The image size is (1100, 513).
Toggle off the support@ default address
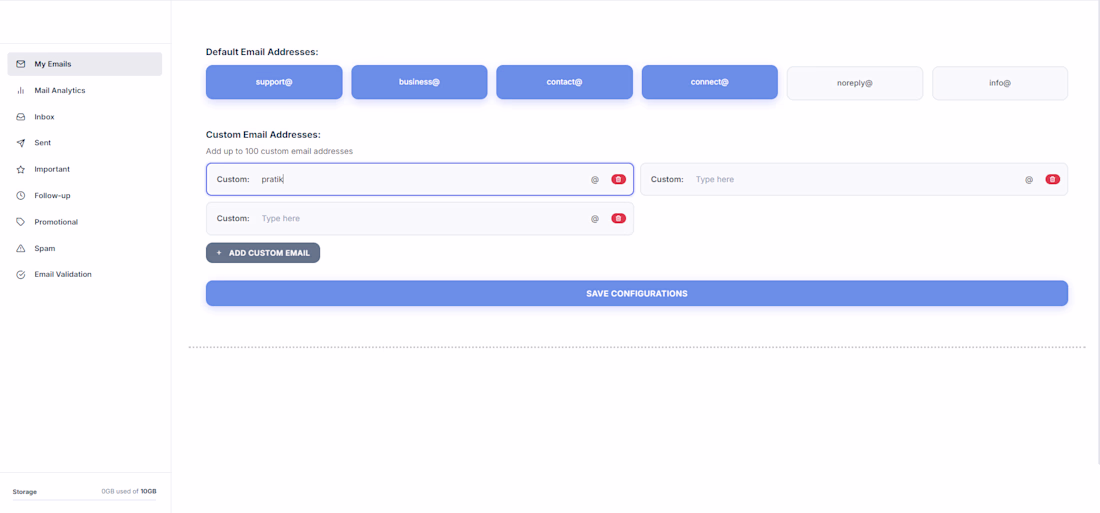point(274,82)
